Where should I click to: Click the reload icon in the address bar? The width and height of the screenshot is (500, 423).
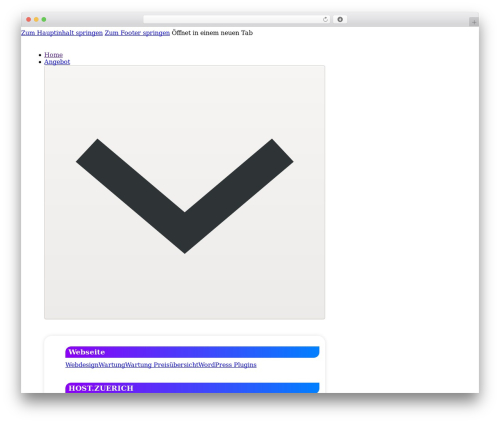325,20
